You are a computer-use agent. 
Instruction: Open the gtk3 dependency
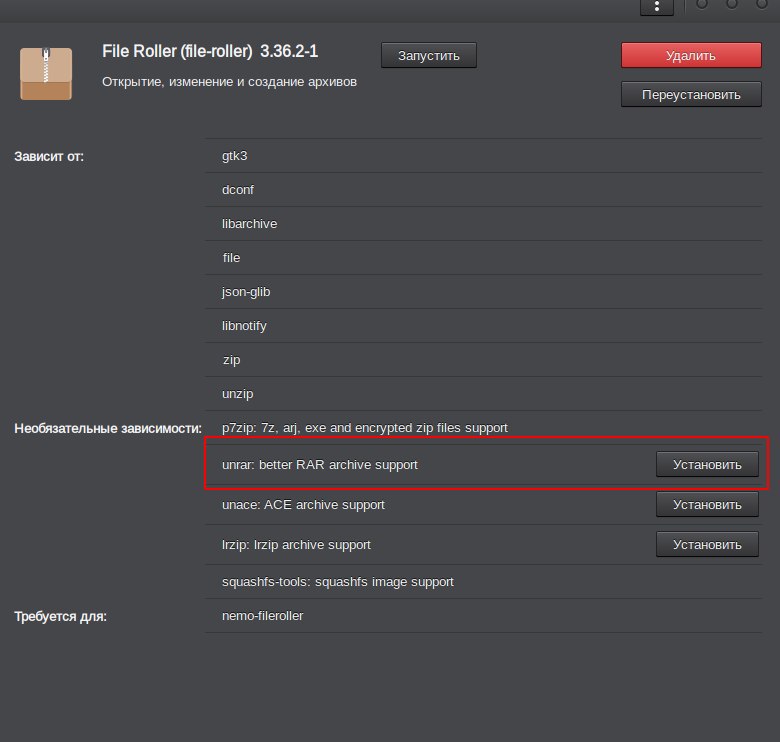[483, 156]
